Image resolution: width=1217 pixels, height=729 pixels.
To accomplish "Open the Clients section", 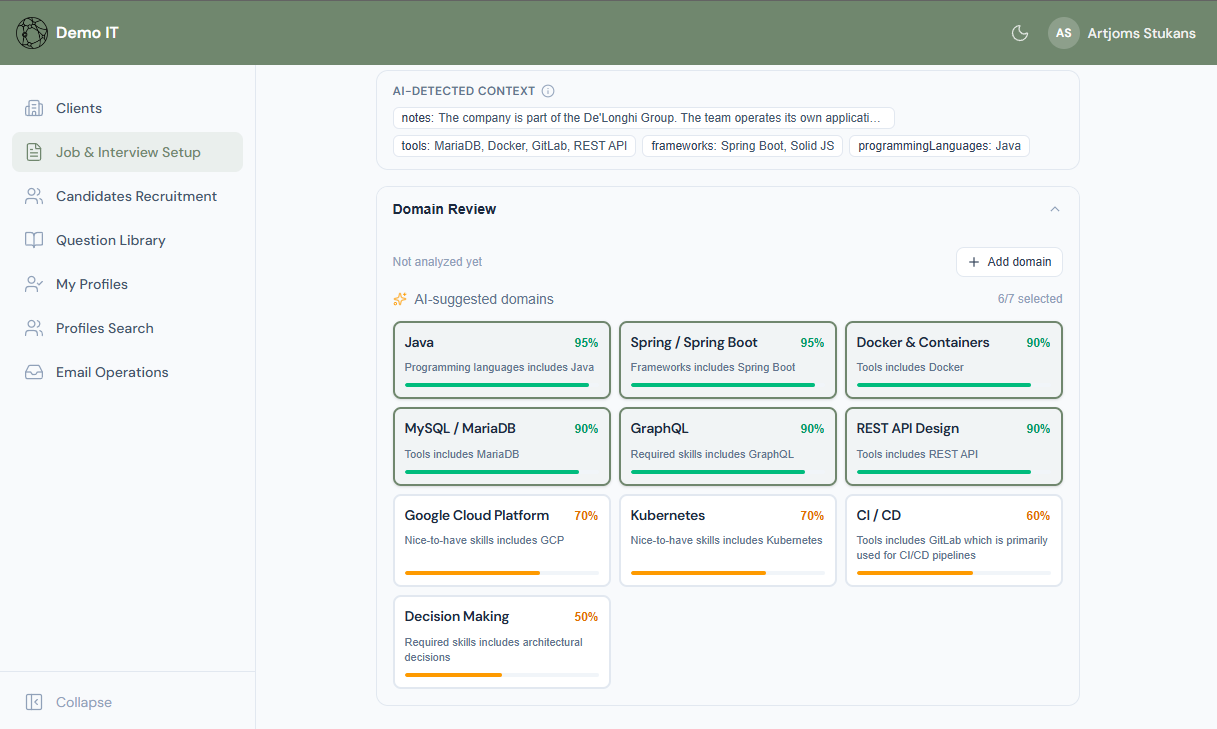I will pyautogui.click(x=127, y=108).
